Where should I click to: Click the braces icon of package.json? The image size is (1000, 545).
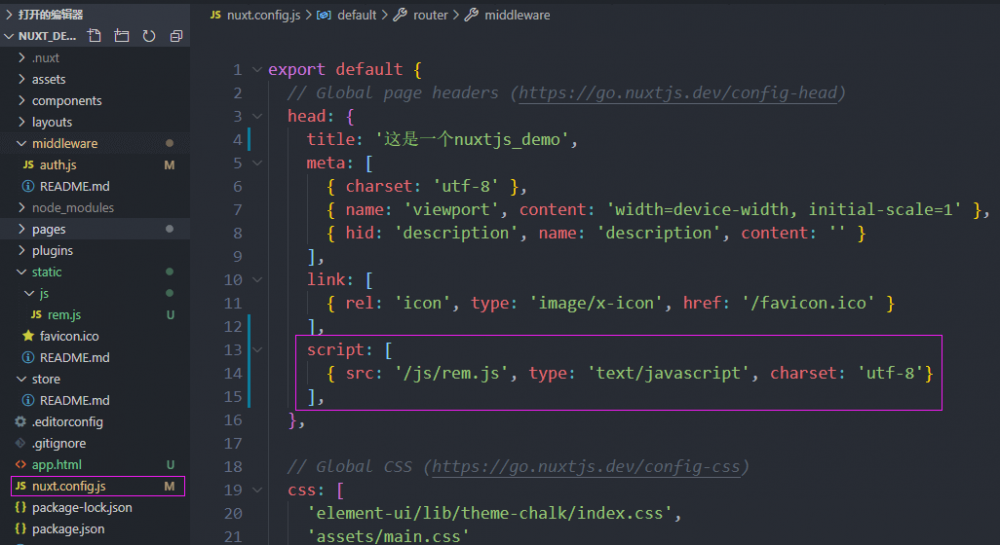(x=20, y=528)
